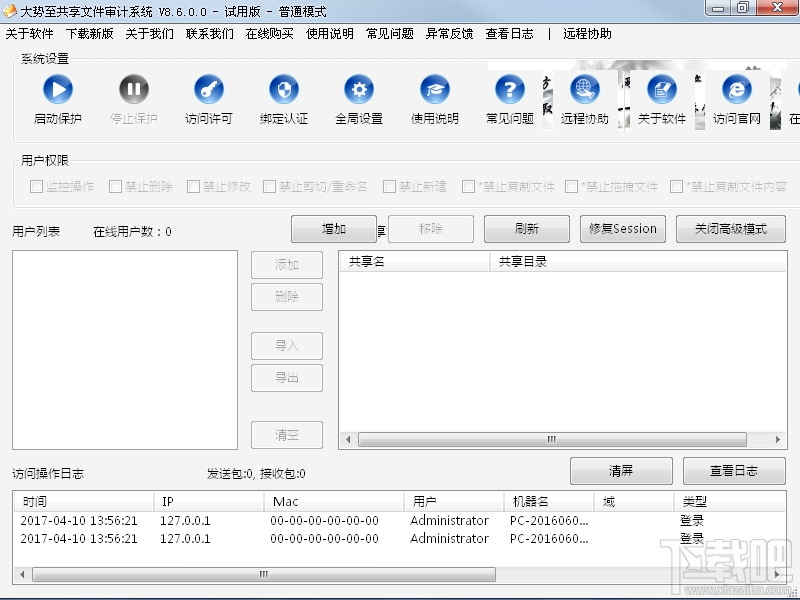Click the 类型 column header

[730, 502]
